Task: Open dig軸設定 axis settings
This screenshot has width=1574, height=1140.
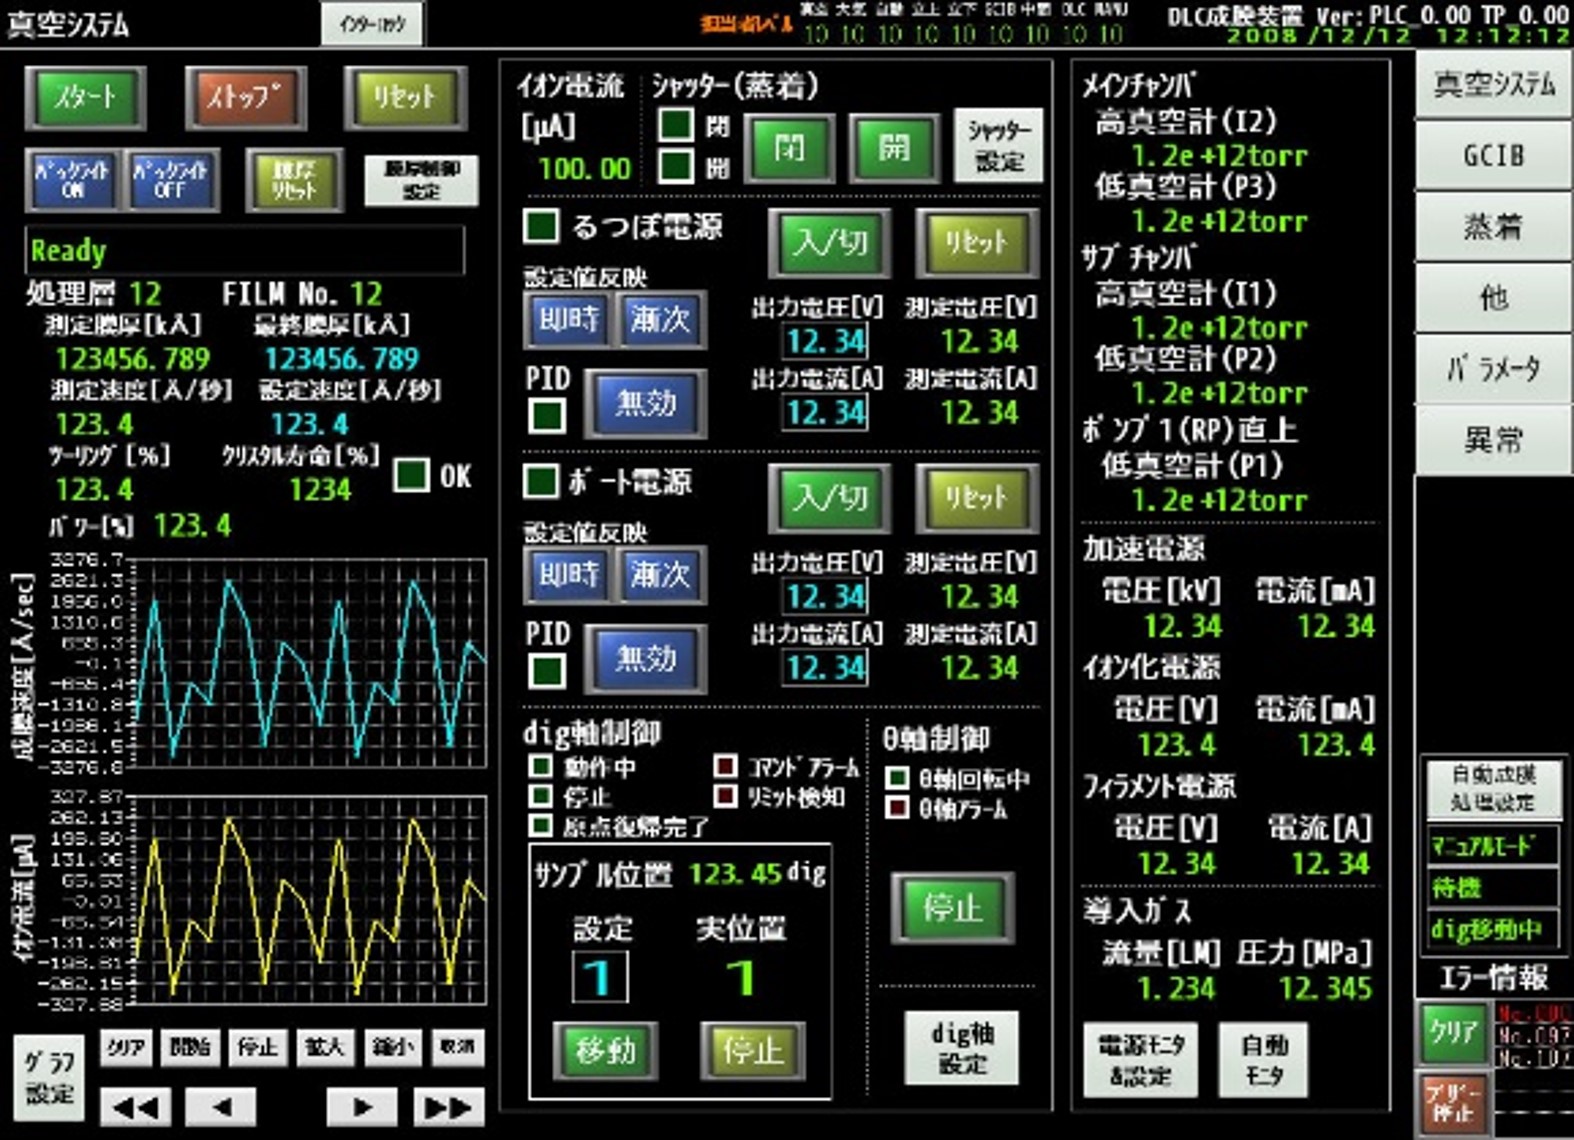Action: click(x=962, y=1048)
